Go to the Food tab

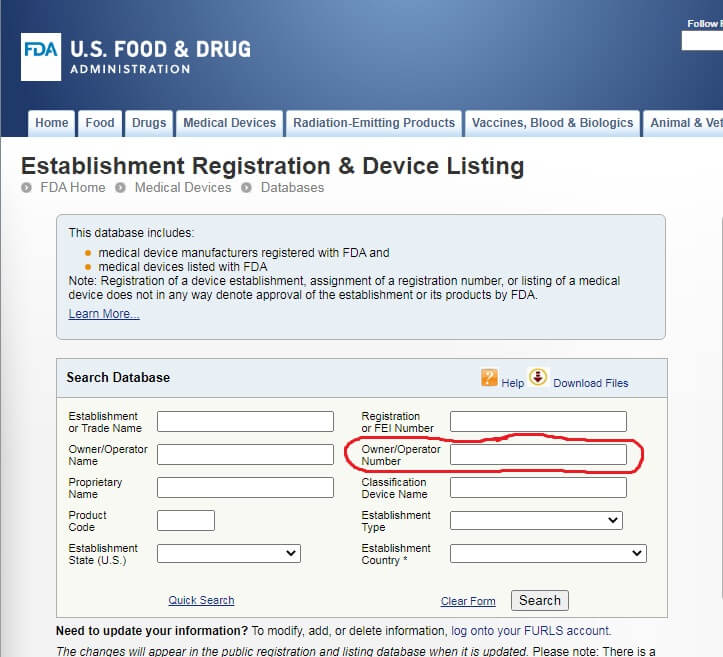tap(100, 123)
